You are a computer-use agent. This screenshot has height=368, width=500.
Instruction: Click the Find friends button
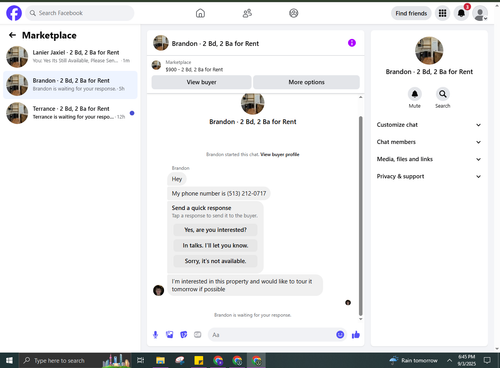click(x=411, y=13)
